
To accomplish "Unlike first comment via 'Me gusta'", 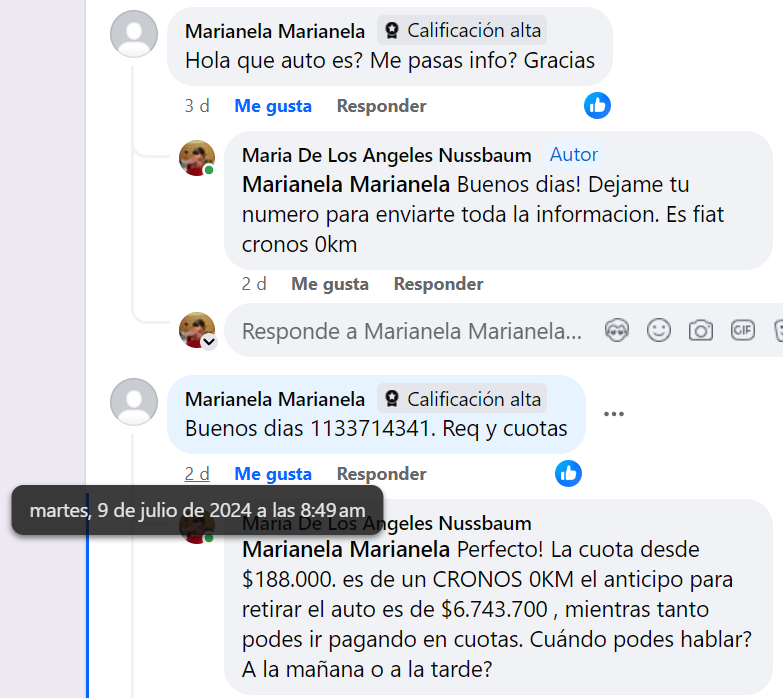I will (273, 106).
